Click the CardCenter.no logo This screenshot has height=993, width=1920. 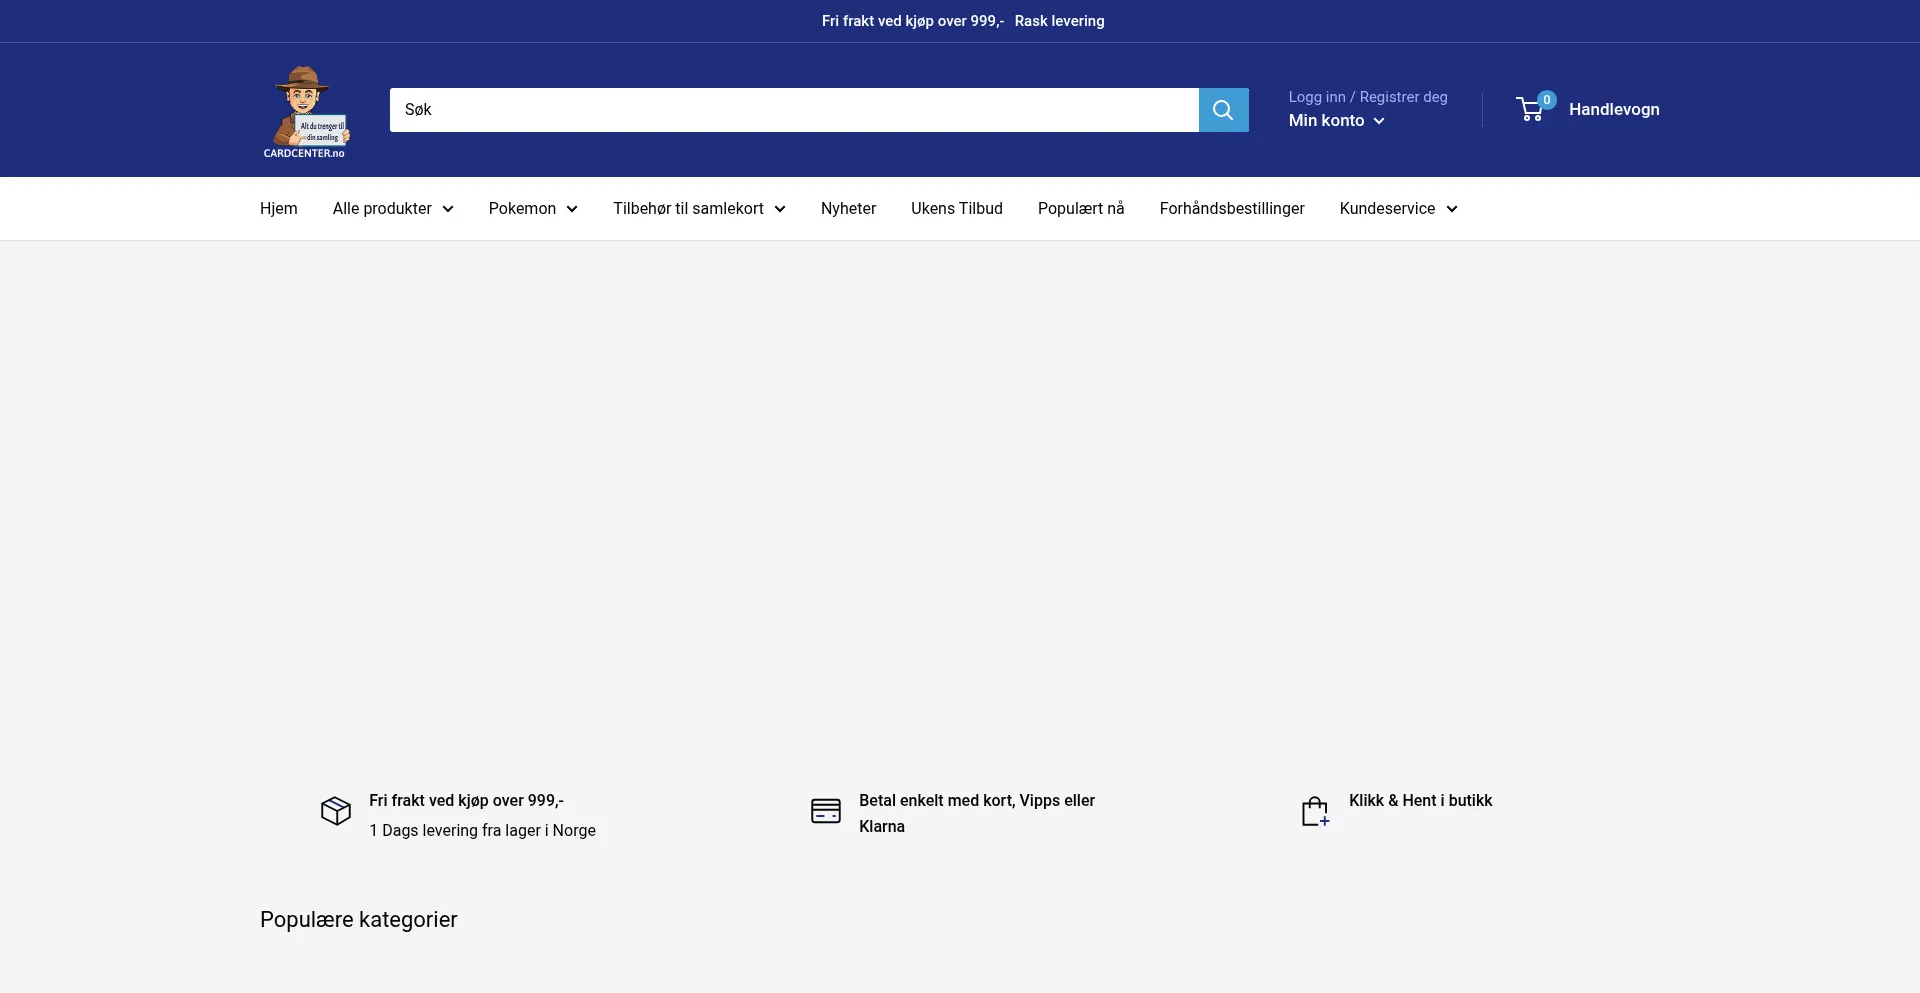point(305,110)
